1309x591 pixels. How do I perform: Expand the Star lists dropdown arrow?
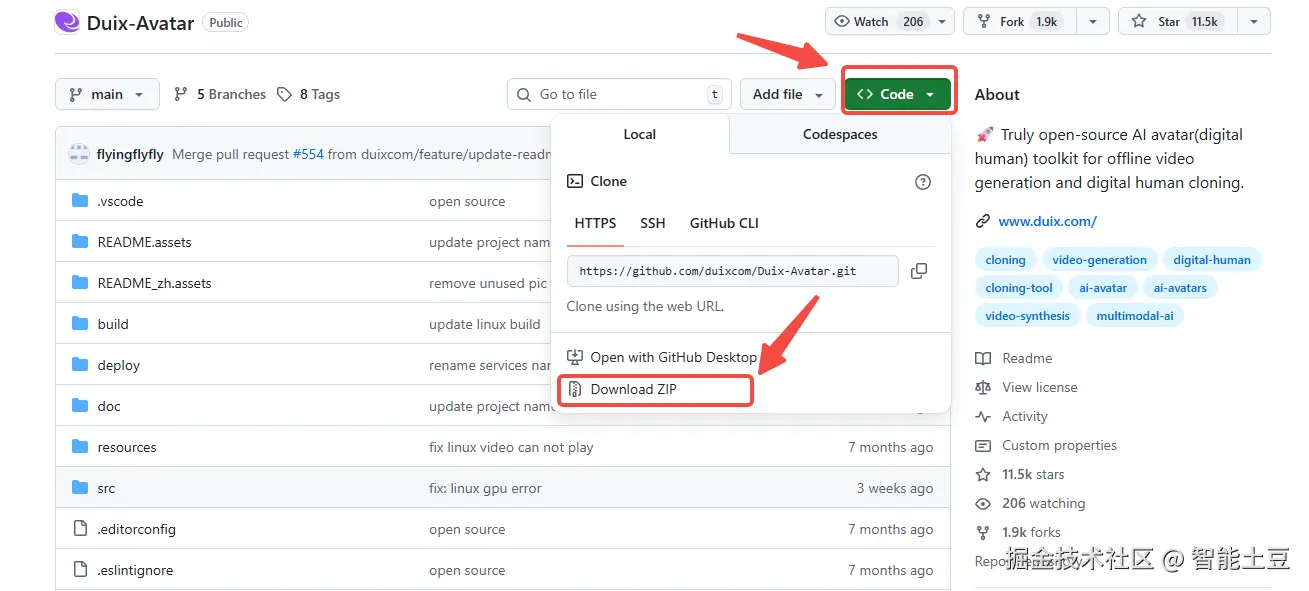coord(1254,21)
